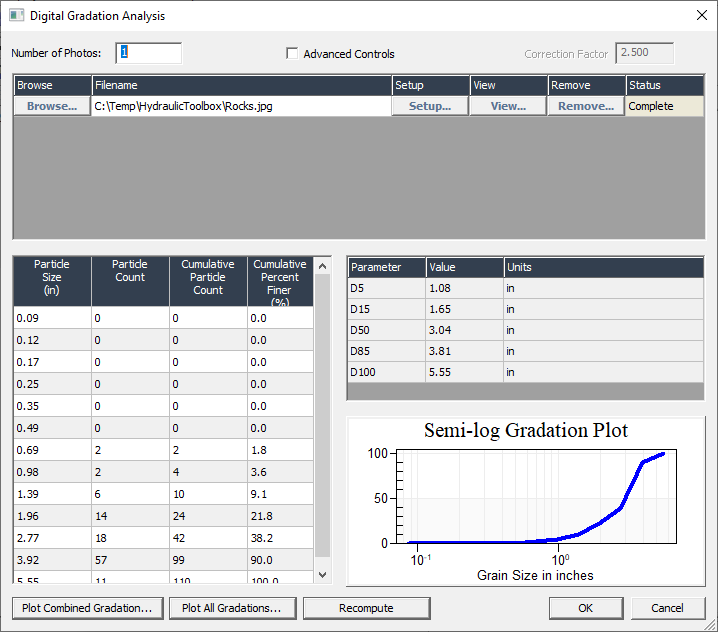Click the Filename column header

[241, 85]
